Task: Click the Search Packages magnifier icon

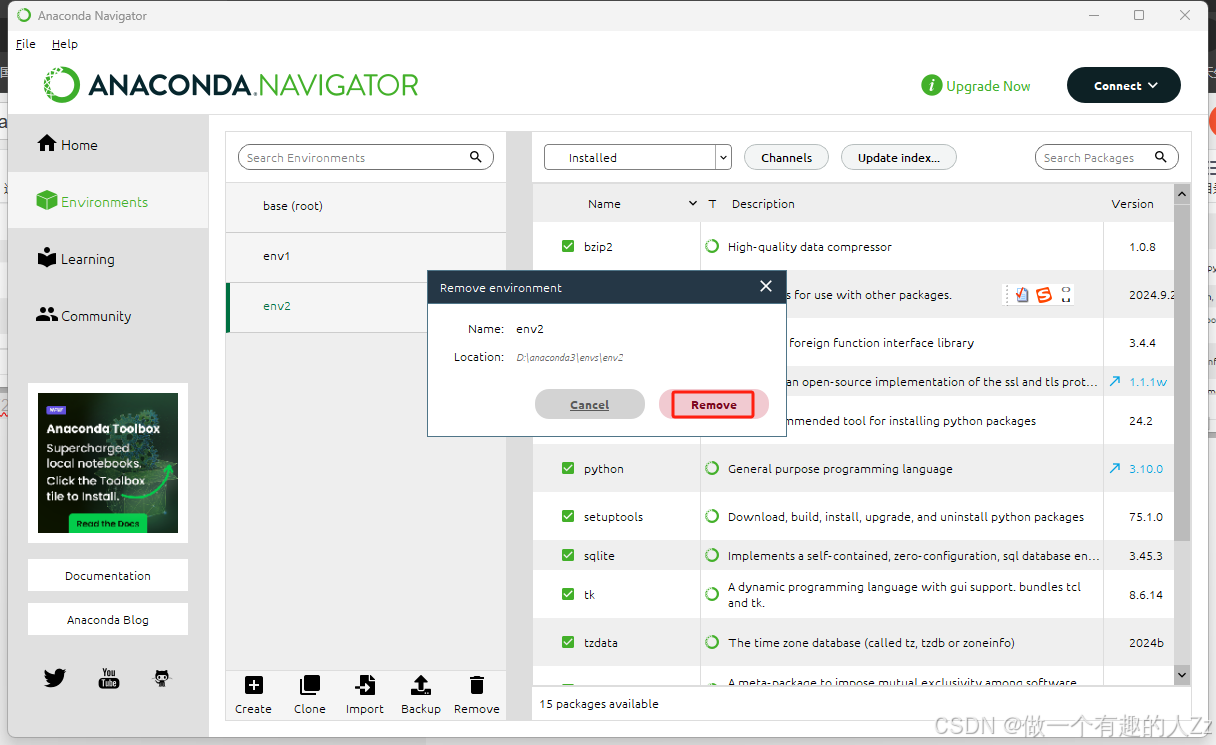Action: click(1161, 157)
